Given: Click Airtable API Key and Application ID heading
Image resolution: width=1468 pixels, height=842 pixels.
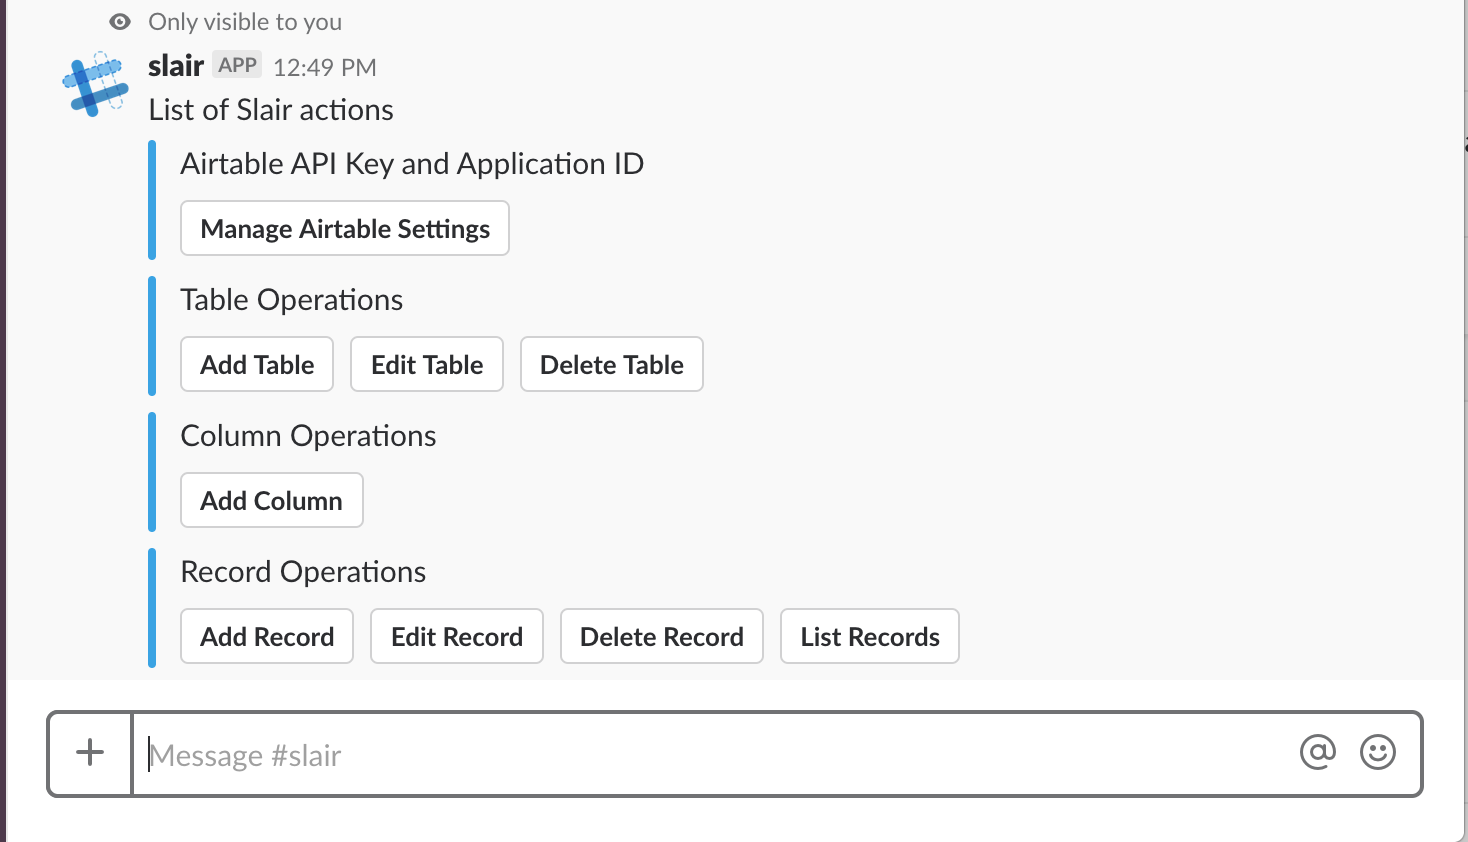Looking at the screenshot, I should point(412,163).
